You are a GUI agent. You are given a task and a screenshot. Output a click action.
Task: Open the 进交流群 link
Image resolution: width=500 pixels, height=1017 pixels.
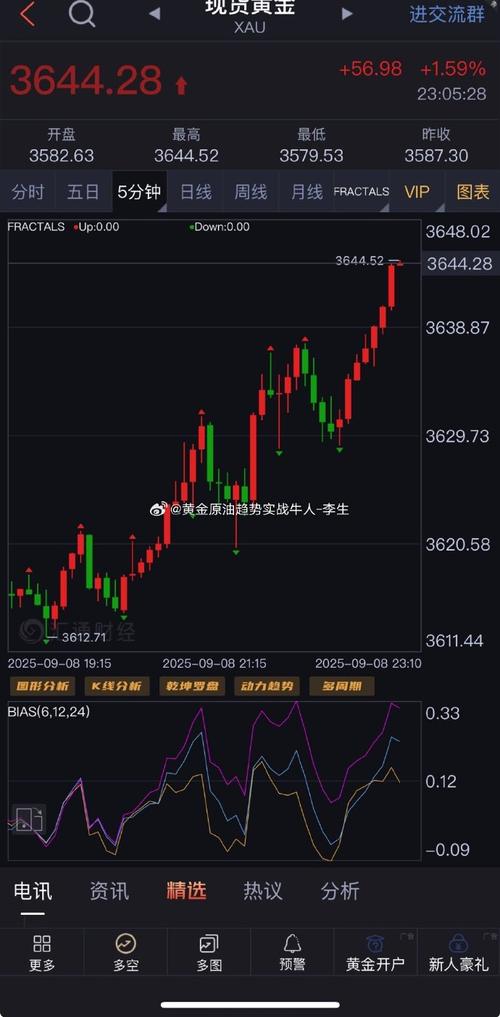pos(446,14)
